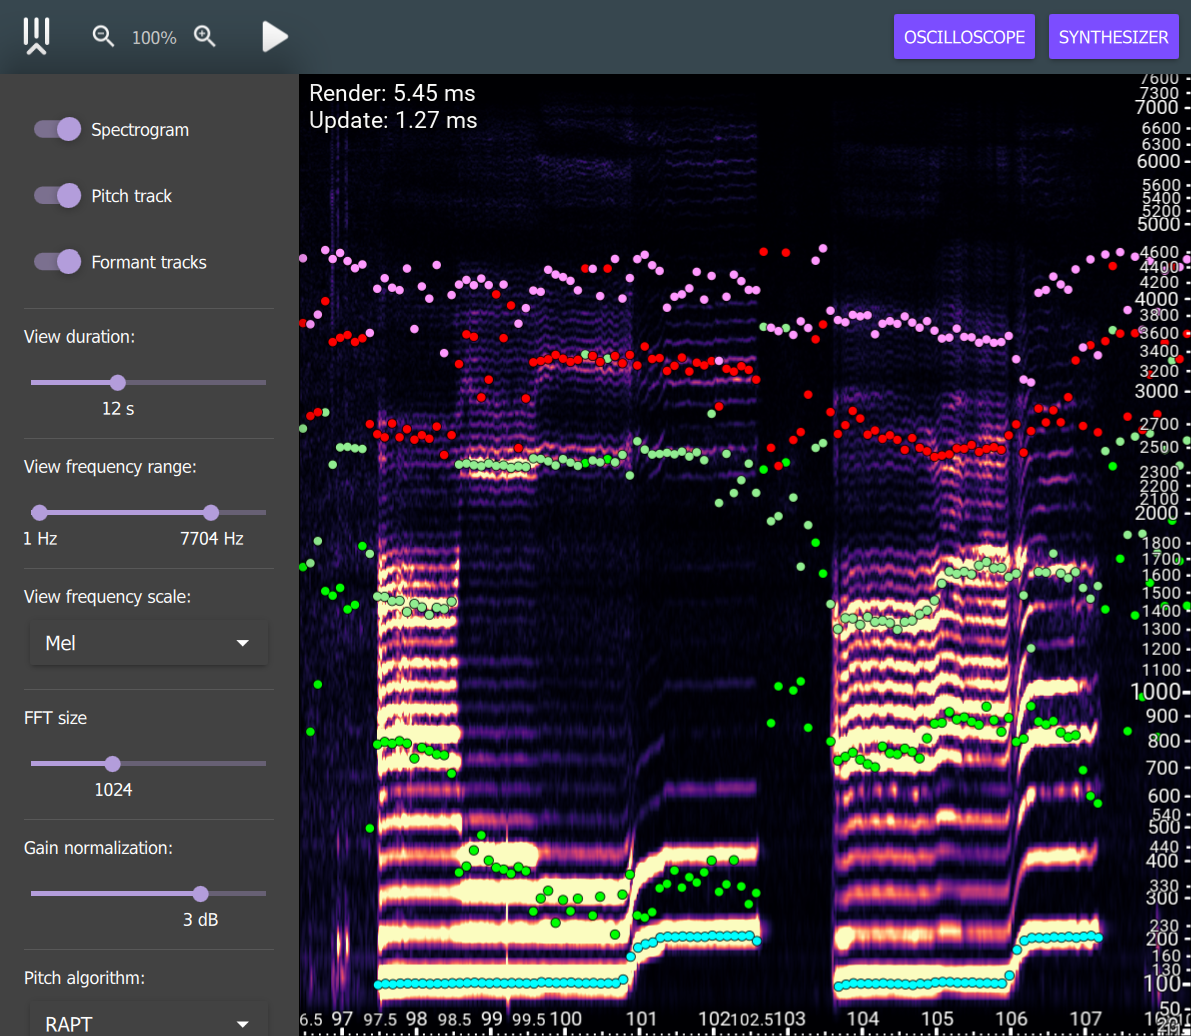Click the maximum frequency handle at 7704 Hz
Image resolution: width=1191 pixels, height=1036 pixels.
point(210,513)
